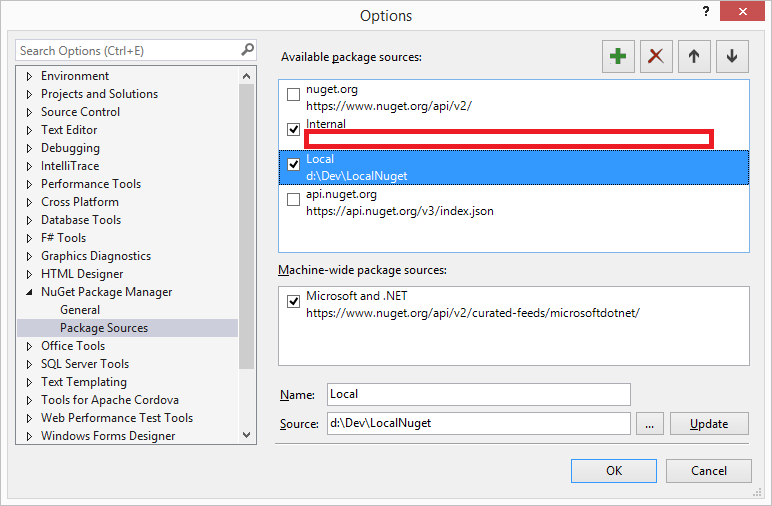Uncheck the Local package source
Viewport: 772px width, 506px height.
point(293,164)
